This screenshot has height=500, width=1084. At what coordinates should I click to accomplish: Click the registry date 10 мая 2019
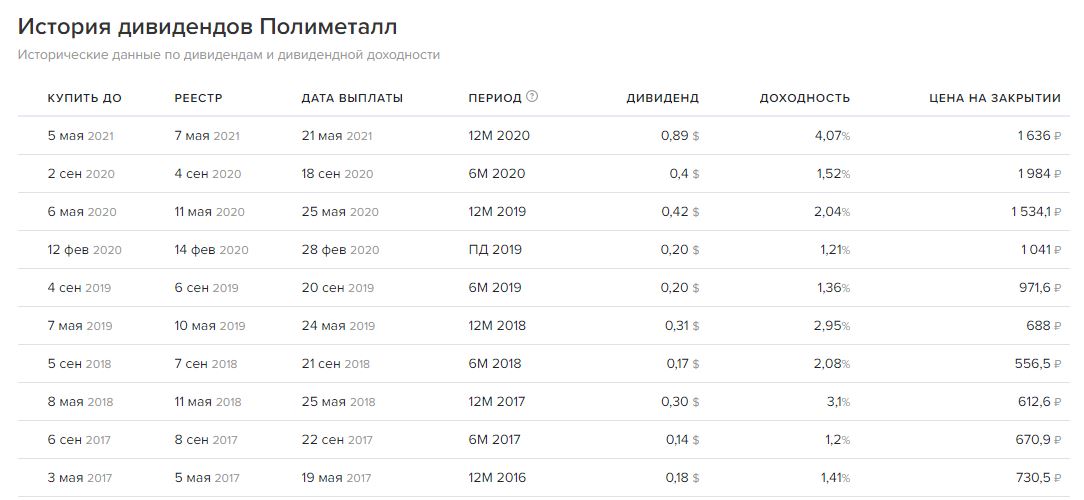[209, 326]
